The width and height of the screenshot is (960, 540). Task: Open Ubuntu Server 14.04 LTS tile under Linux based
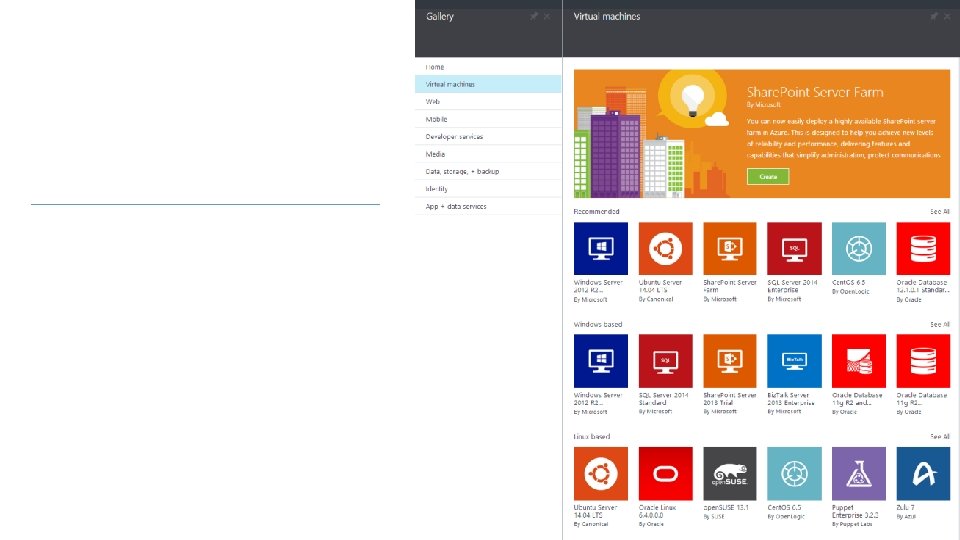(601, 473)
